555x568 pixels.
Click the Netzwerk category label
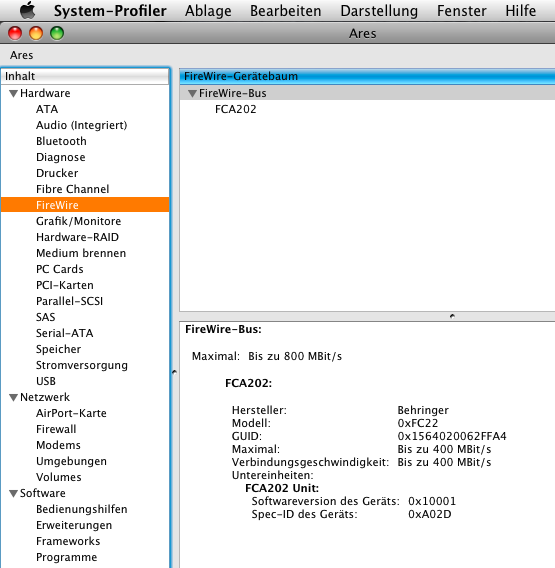coord(45,397)
